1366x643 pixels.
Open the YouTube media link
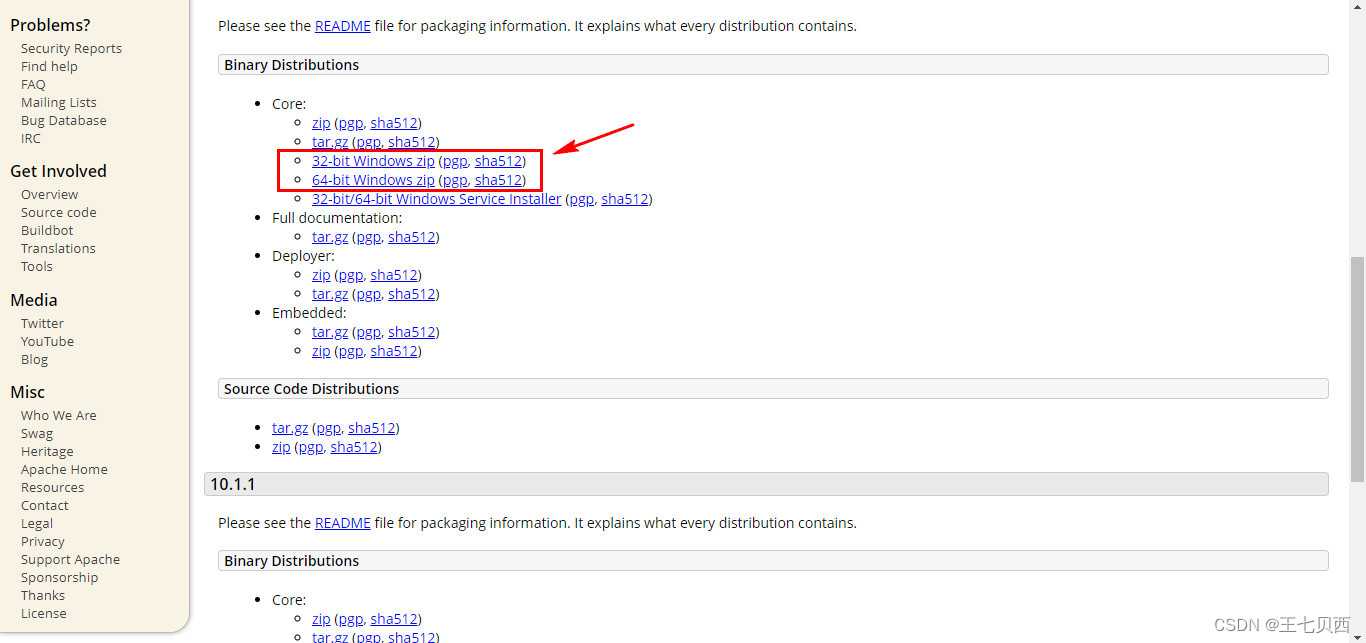47,341
